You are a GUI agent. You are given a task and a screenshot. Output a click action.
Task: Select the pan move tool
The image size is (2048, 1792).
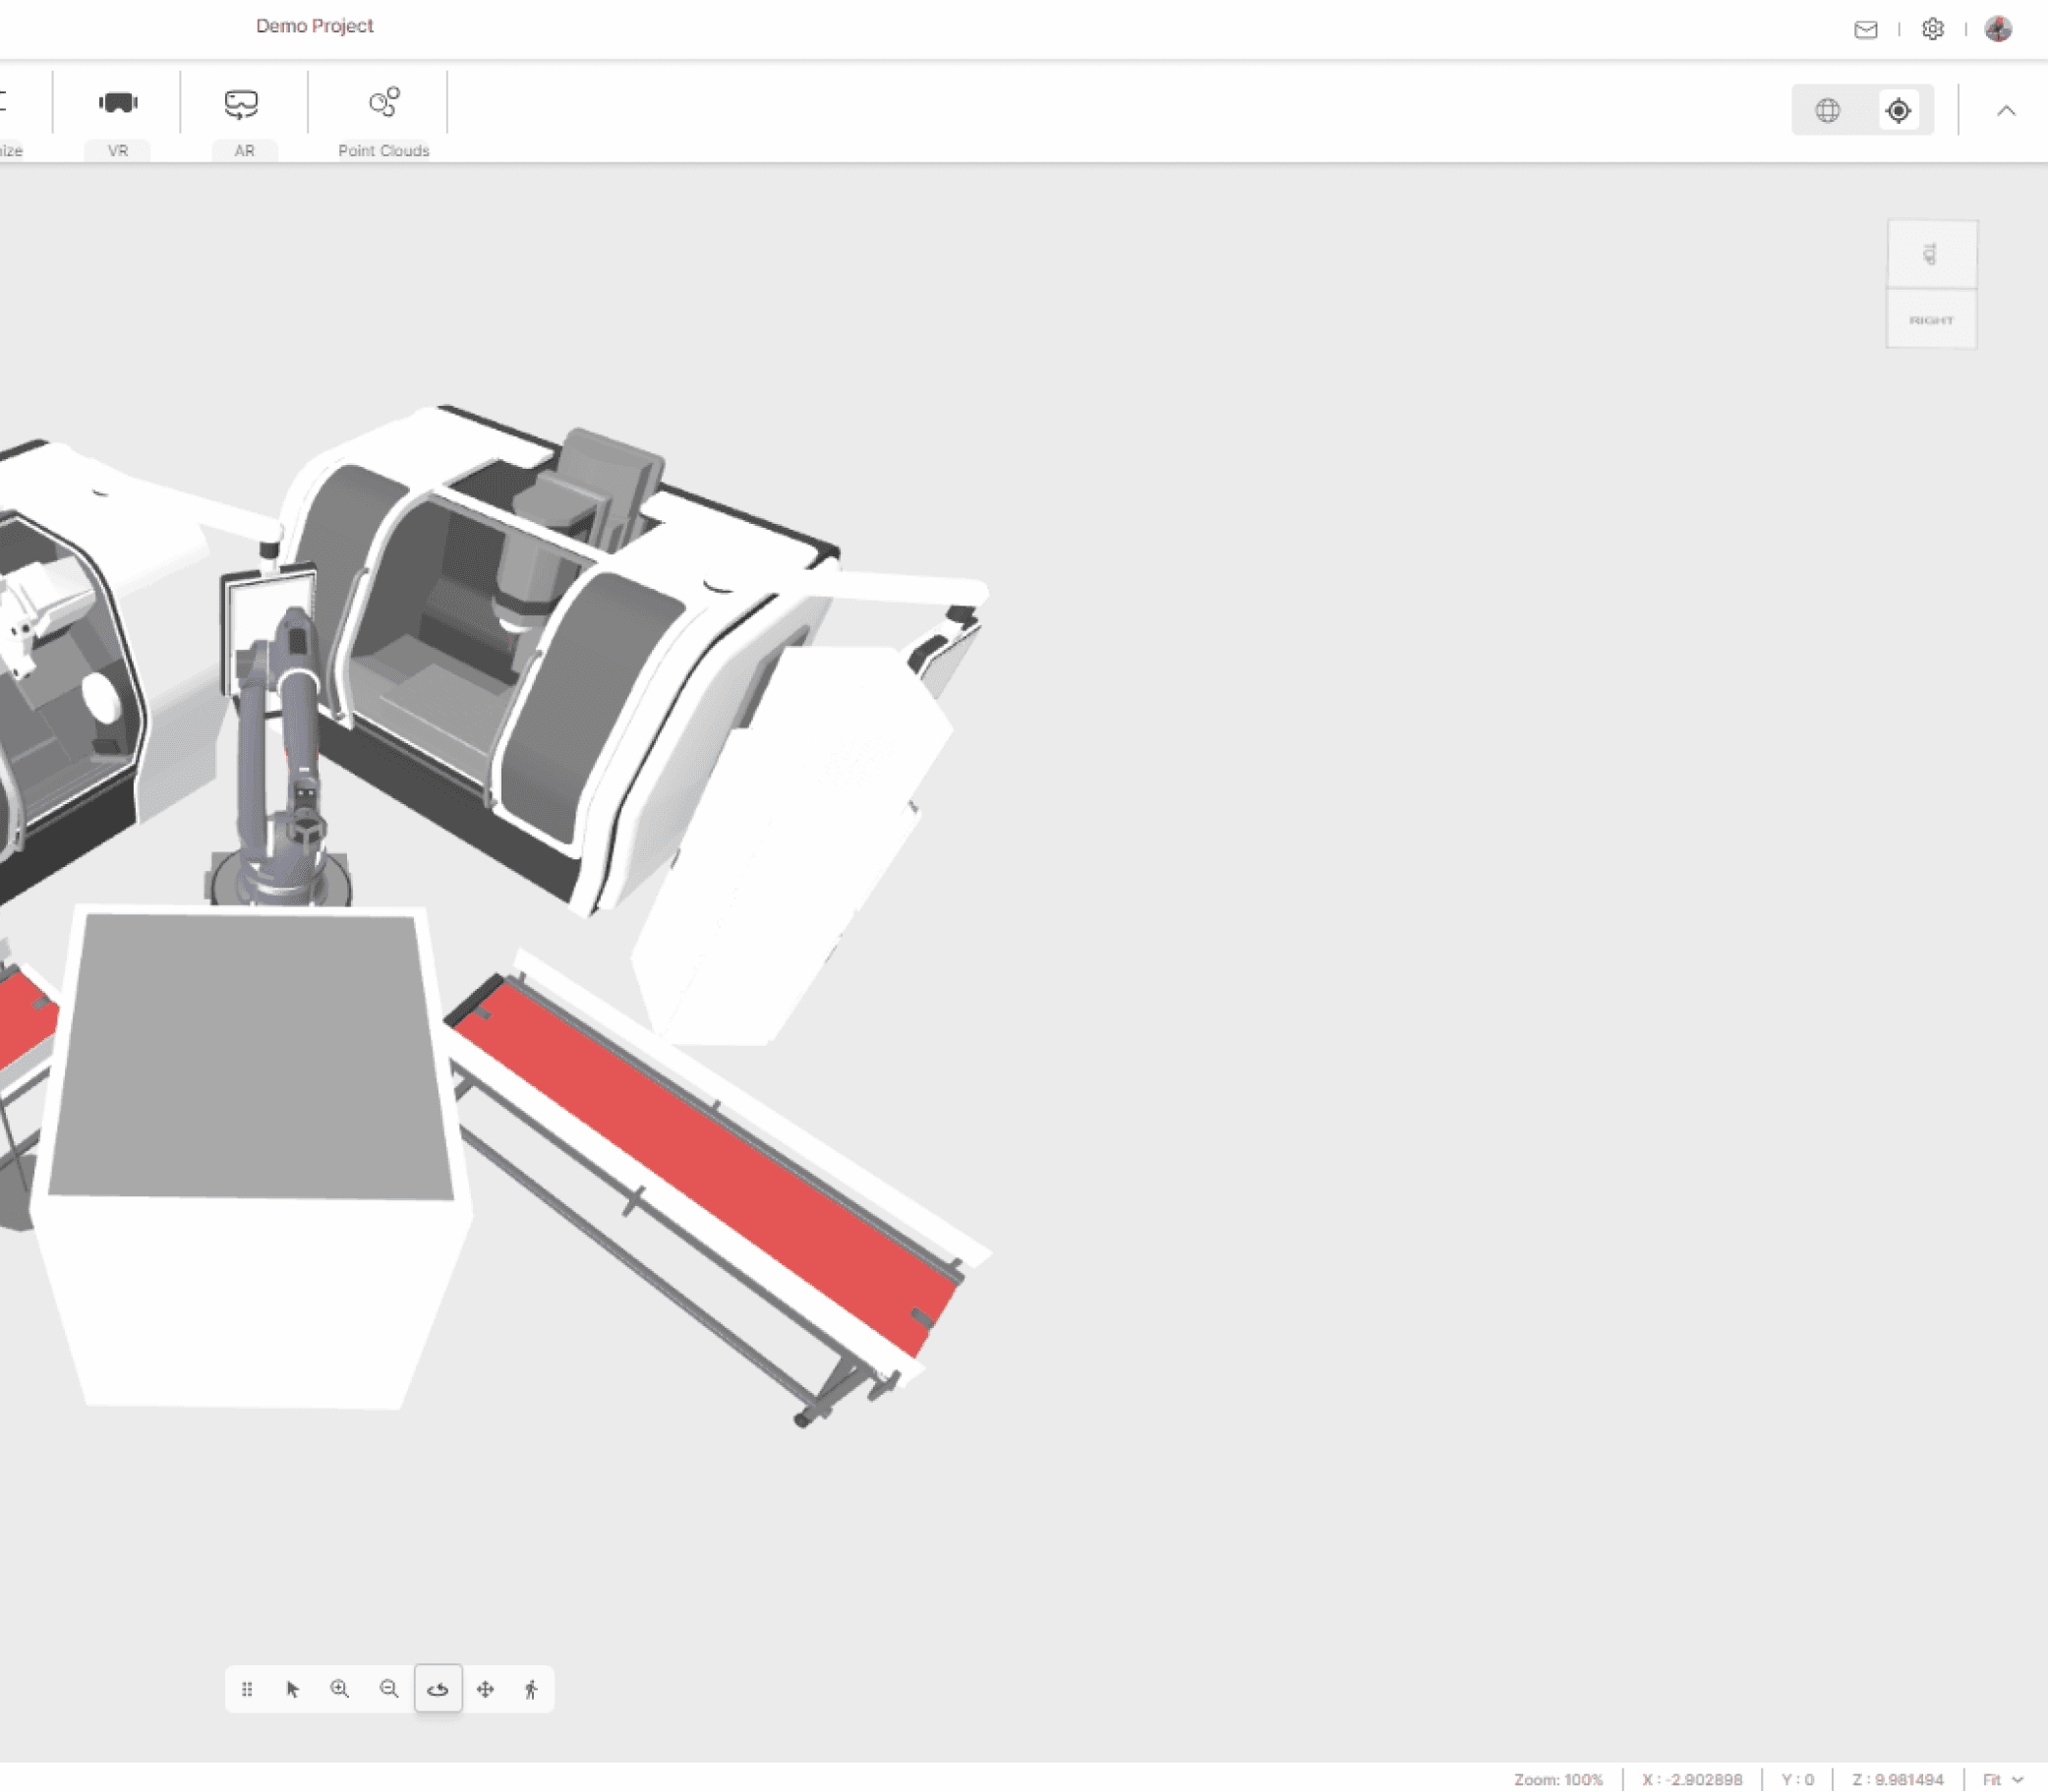click(x=485, y=1689)
